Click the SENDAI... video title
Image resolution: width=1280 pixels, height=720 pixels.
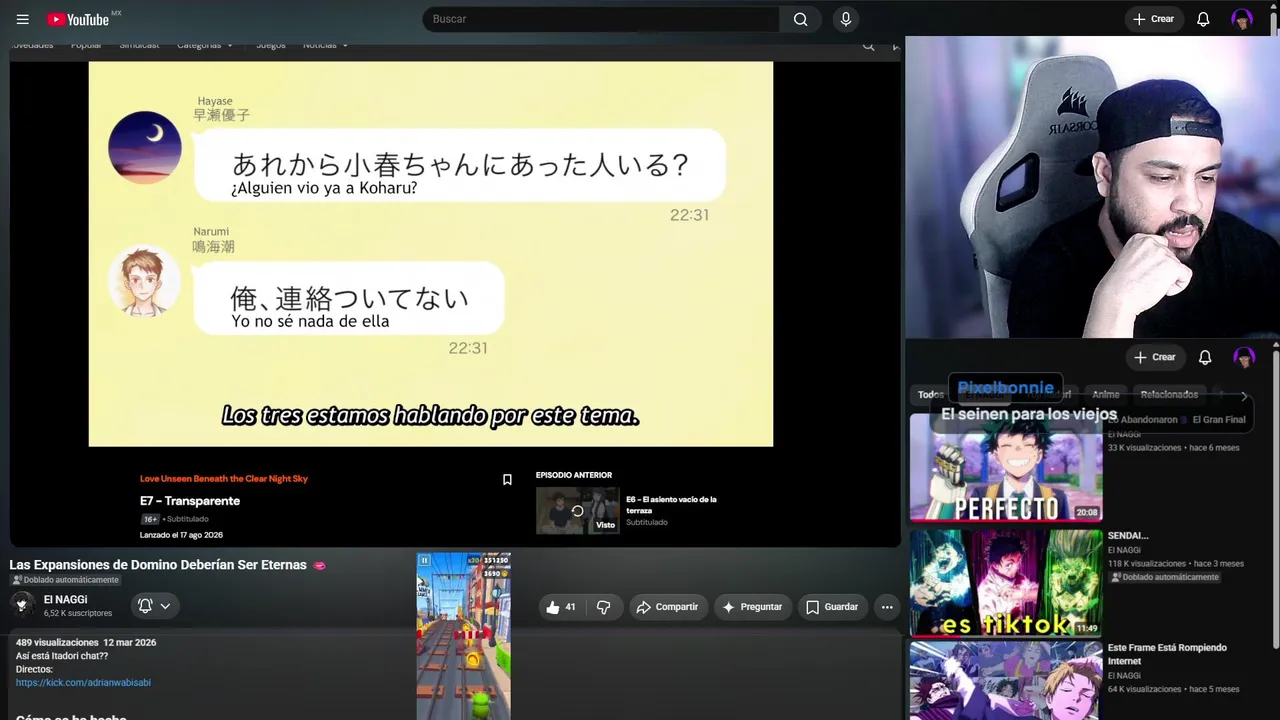click(x=1128, y=536)
